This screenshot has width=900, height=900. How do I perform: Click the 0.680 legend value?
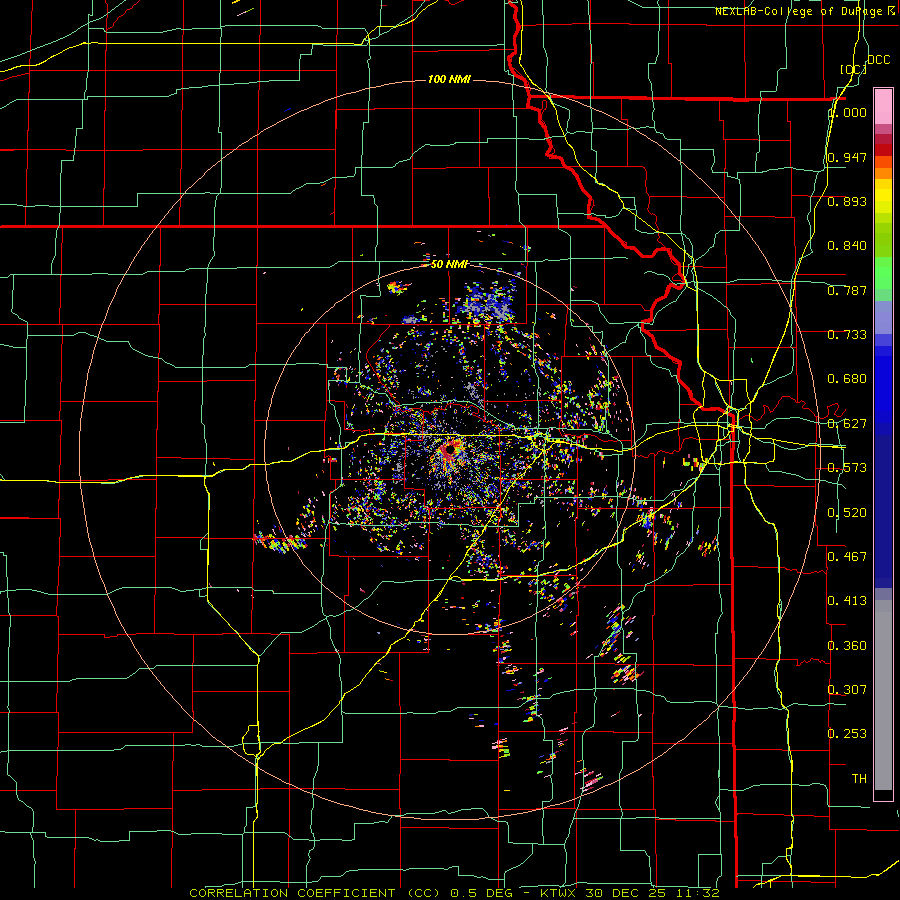[x=847, y=379]
